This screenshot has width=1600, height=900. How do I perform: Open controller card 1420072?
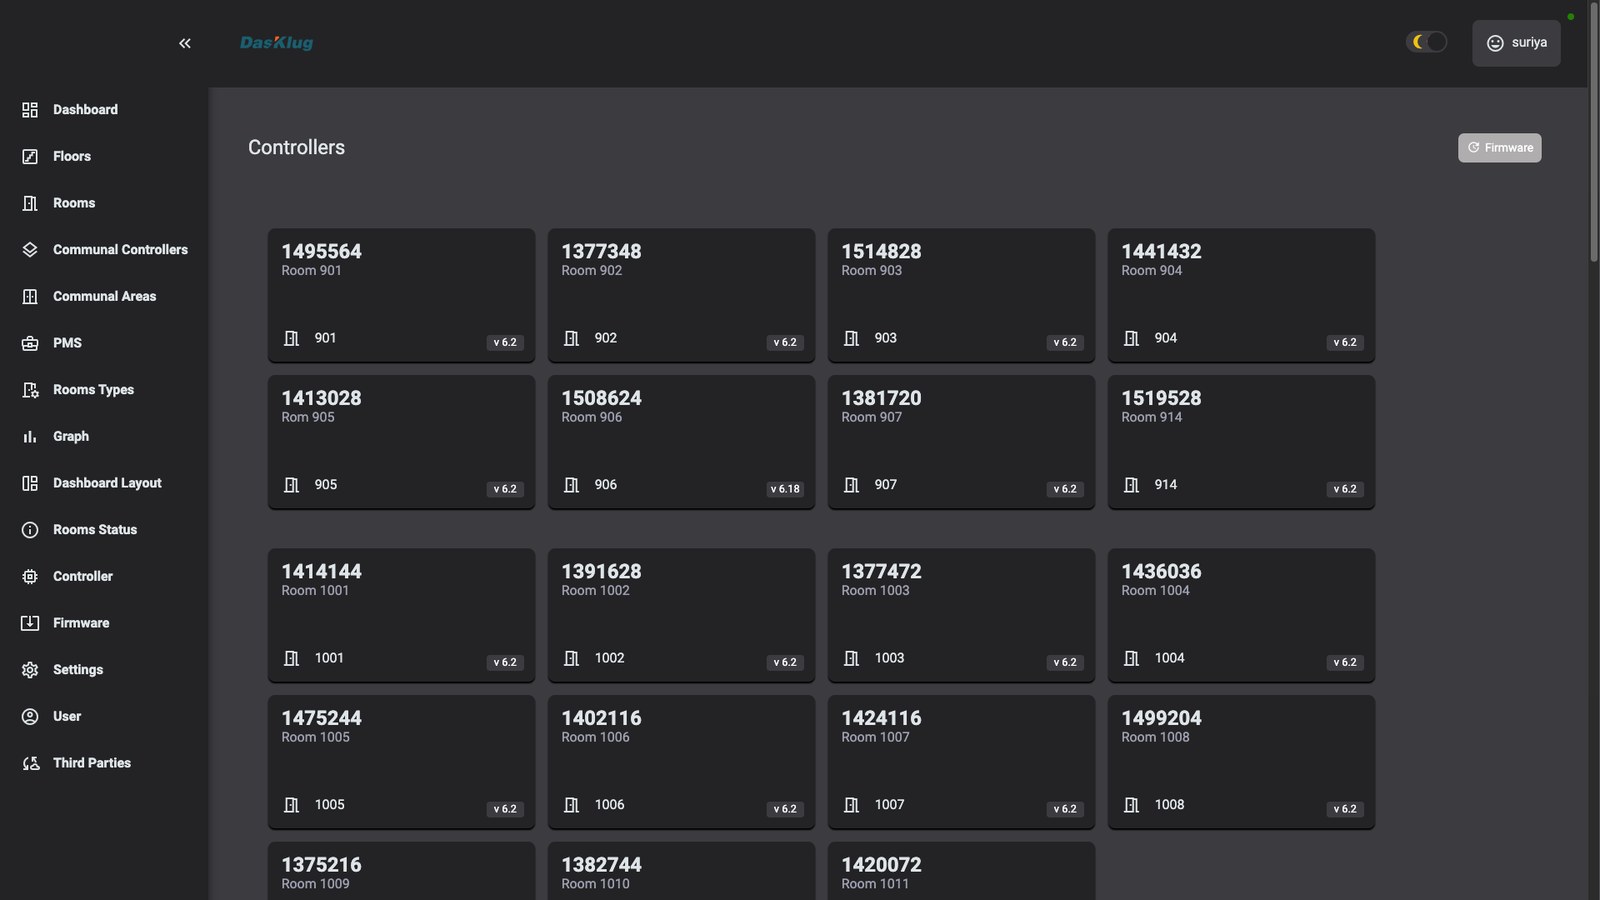point(961,871)
